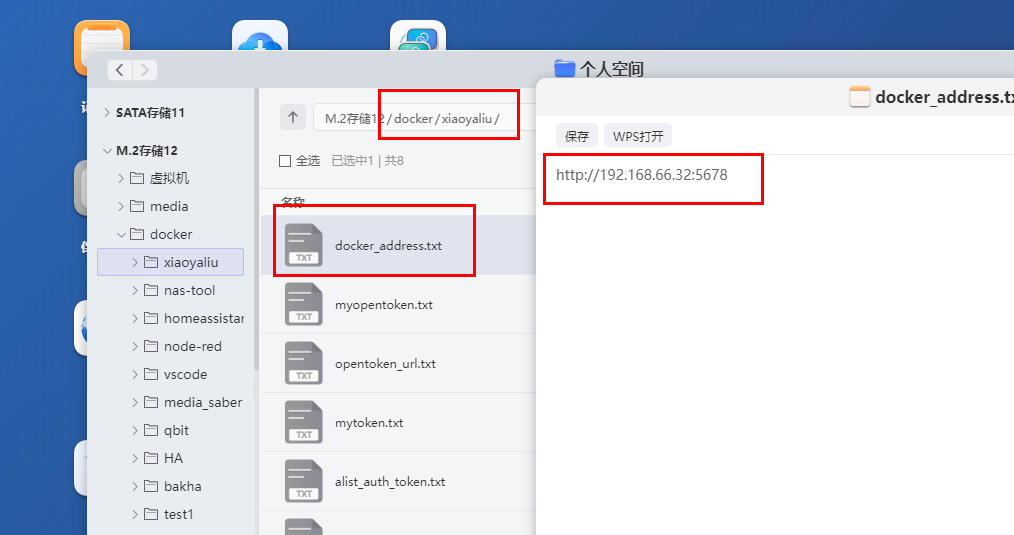Toggle the 全选 select-all checkbox
The height and width of the screenshot is (535, 1014).
(x=285, y=160)
